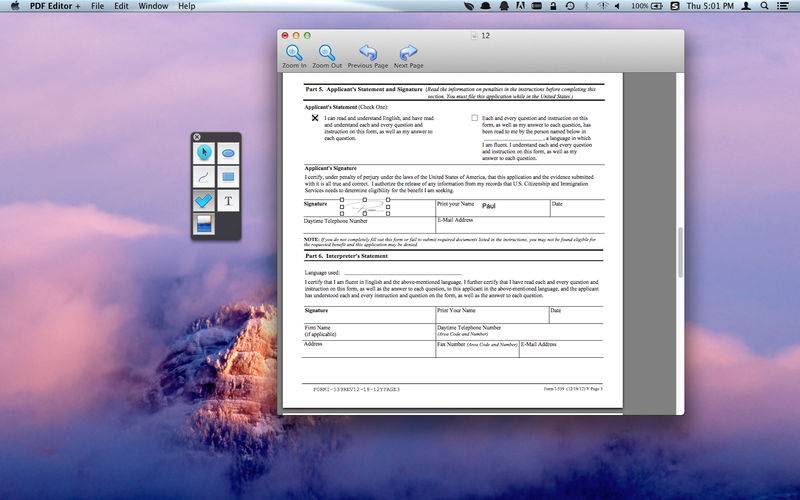Click the Bluetooth menu bar icon
Image resolution: width=800 pixels, height=500 pixels.
click(587, 6)
